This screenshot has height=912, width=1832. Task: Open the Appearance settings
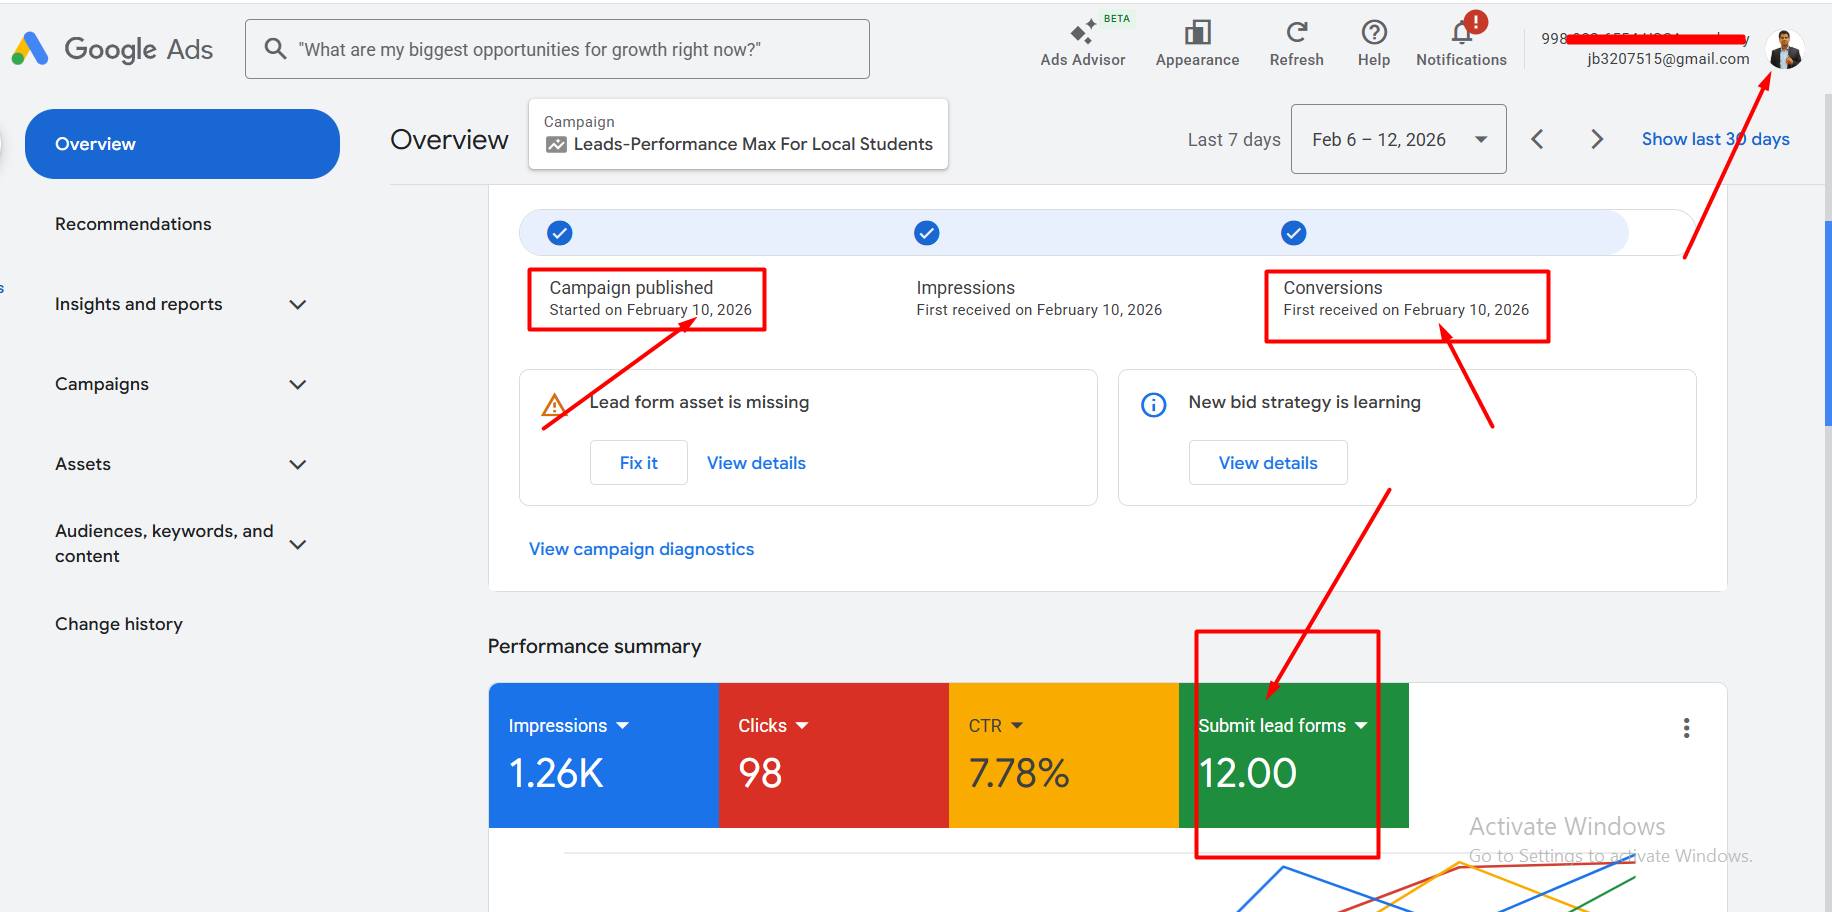coord(1197,43)
